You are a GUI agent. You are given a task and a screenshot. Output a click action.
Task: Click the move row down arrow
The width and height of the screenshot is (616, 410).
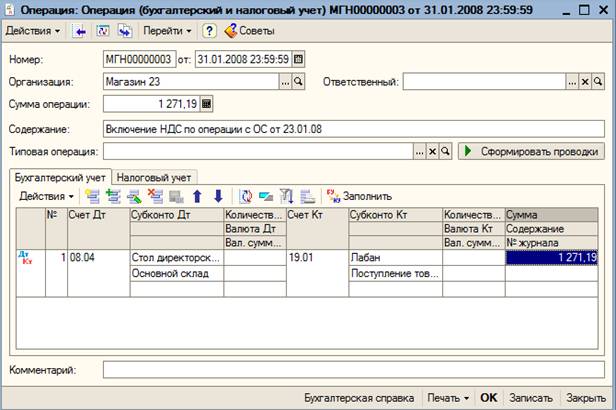click(x=218, y=196)
